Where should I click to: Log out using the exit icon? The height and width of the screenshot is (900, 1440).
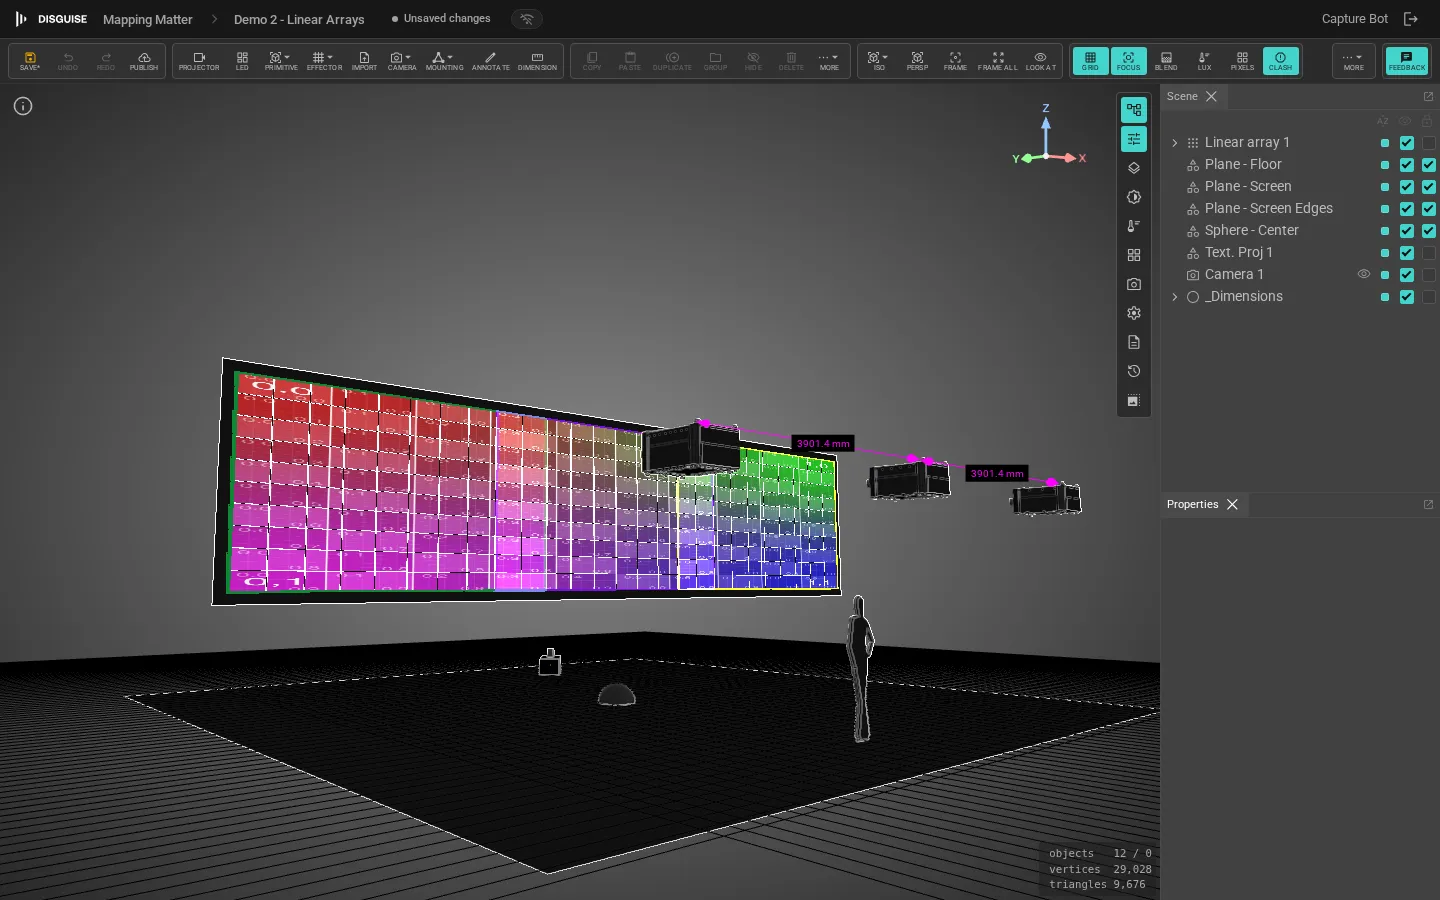1411,19
